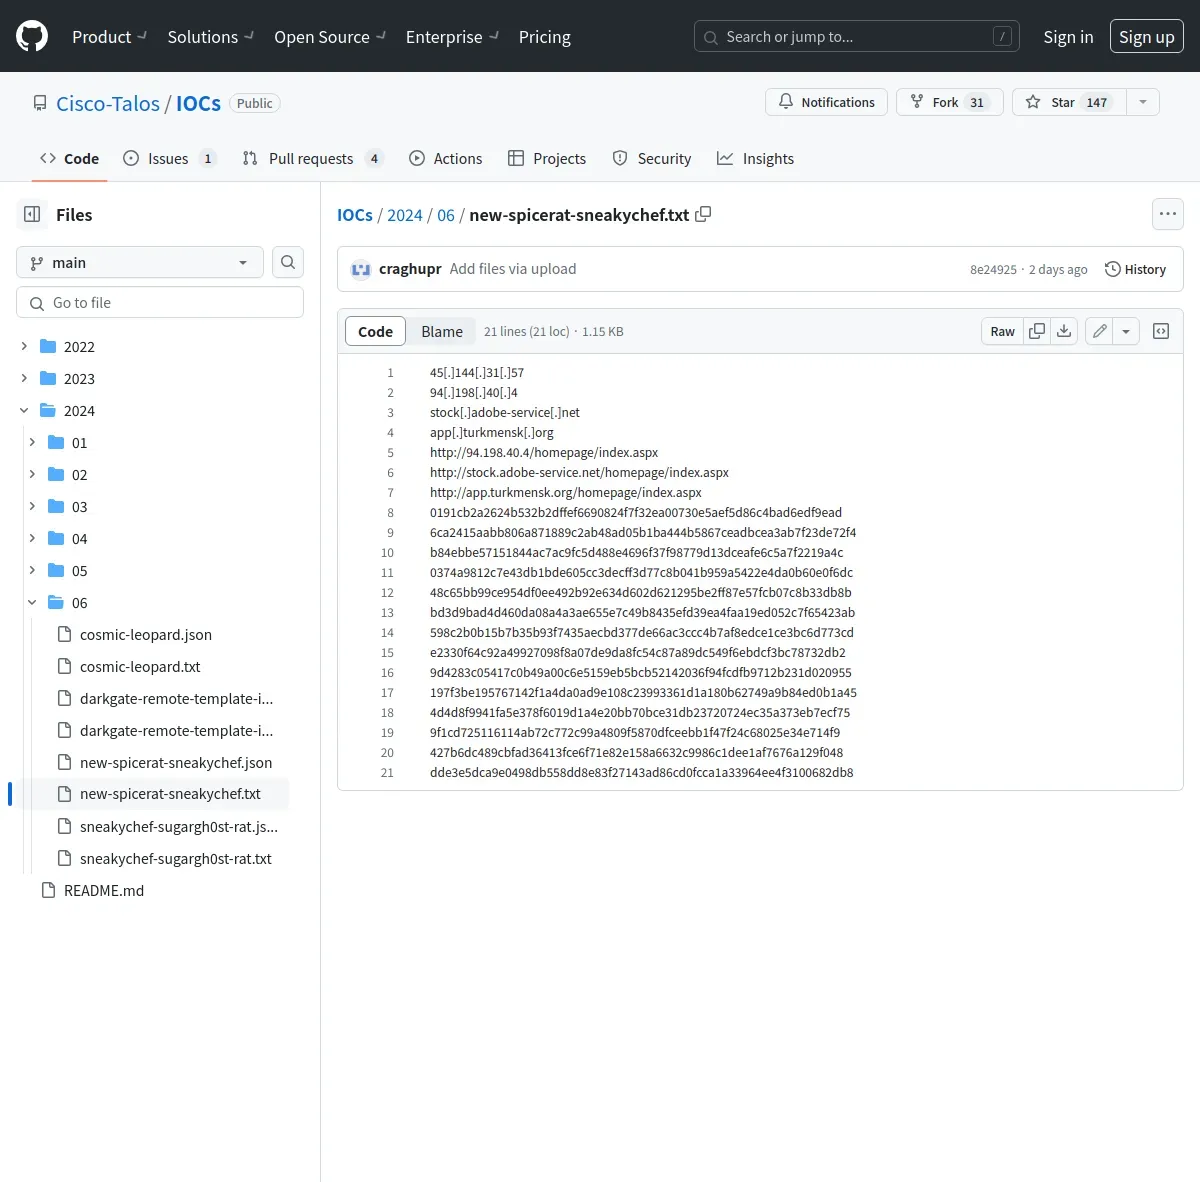Image resolution: width=1200 pixels, height=1182 pixels.
Task: Focus the Go to file field
Action: (x=160, y=302)
